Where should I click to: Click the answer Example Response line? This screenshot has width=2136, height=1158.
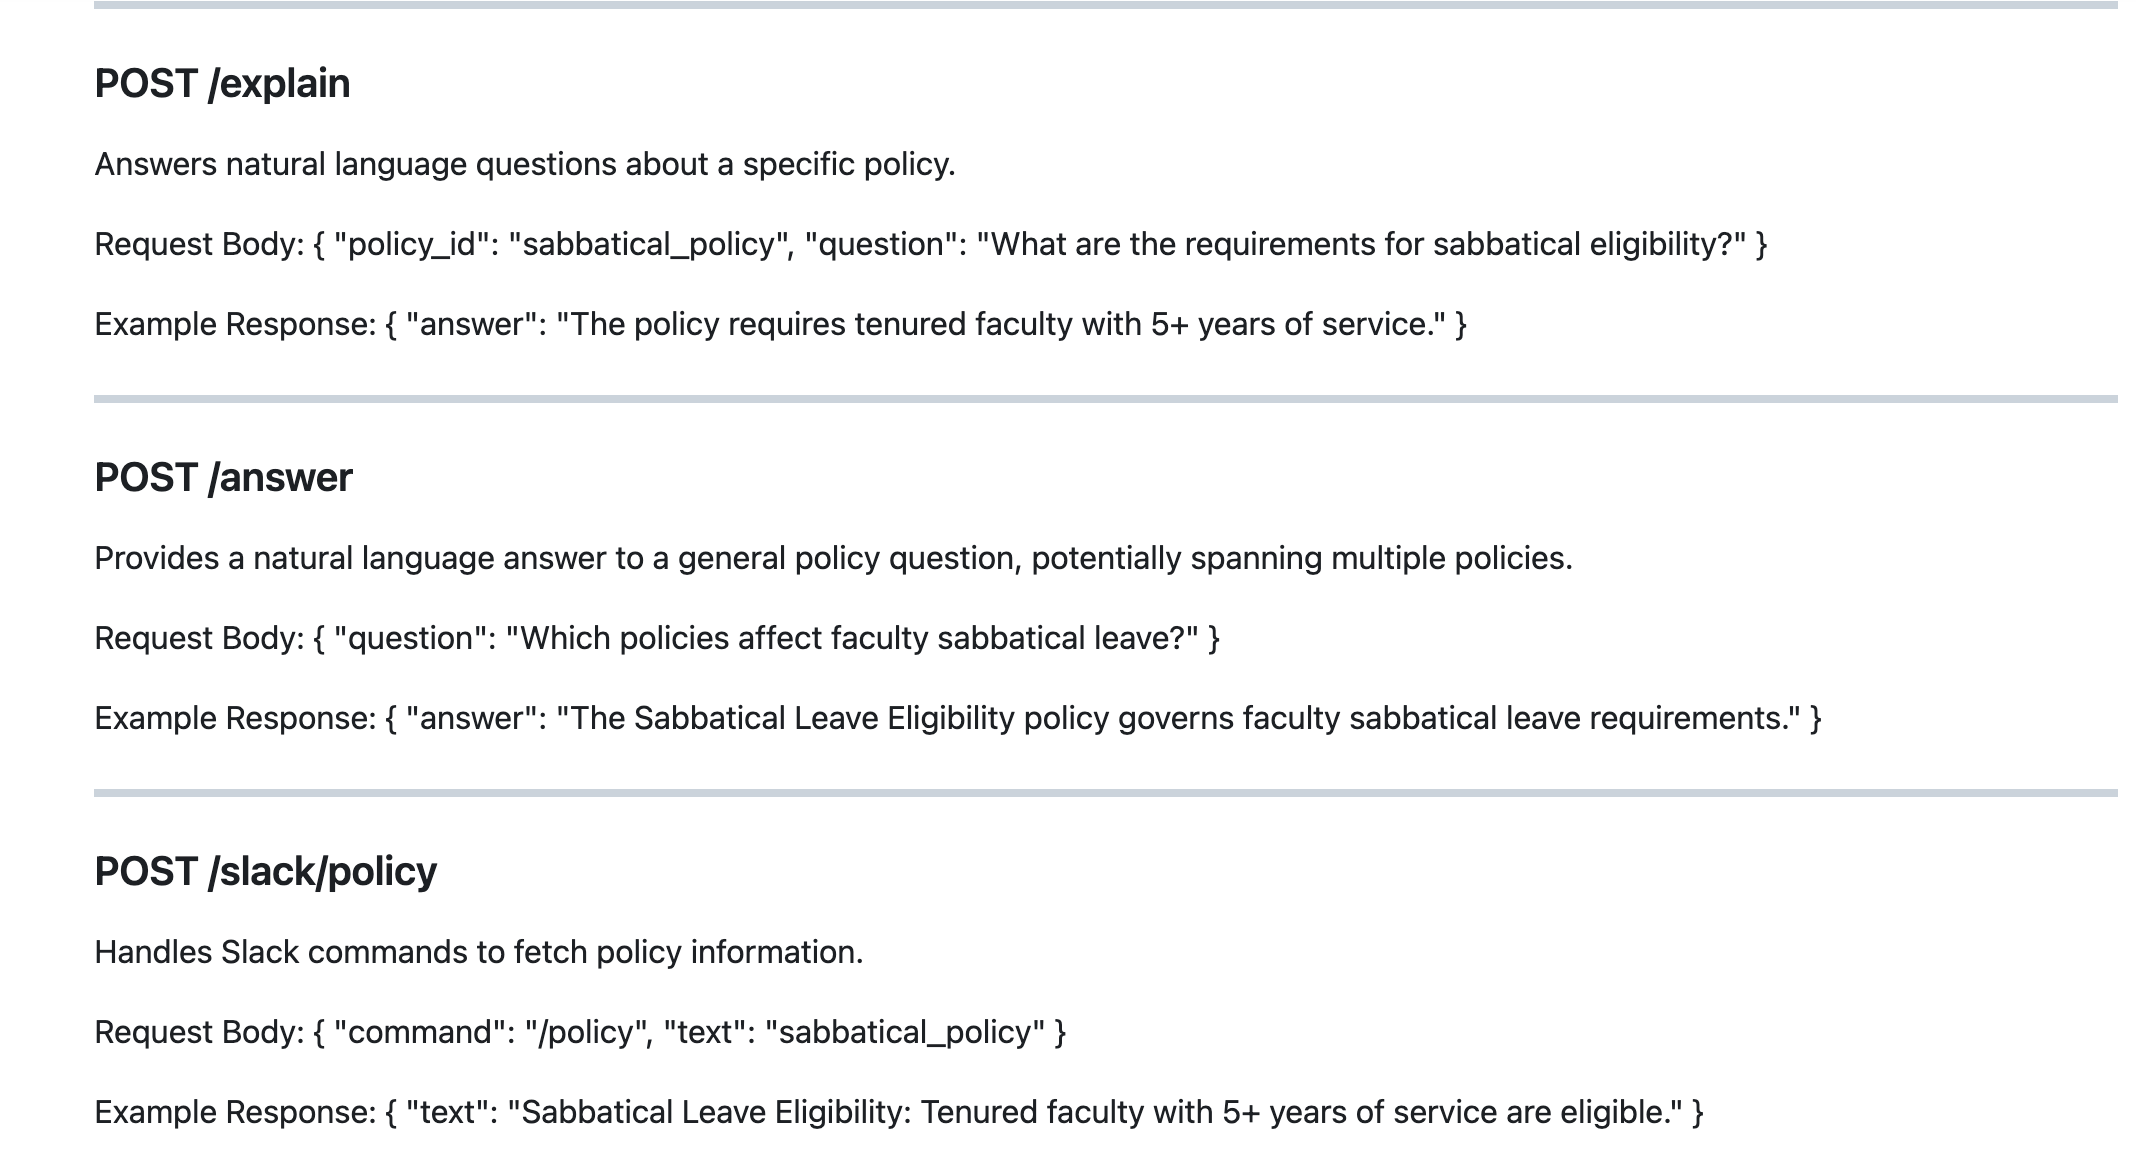958,718
